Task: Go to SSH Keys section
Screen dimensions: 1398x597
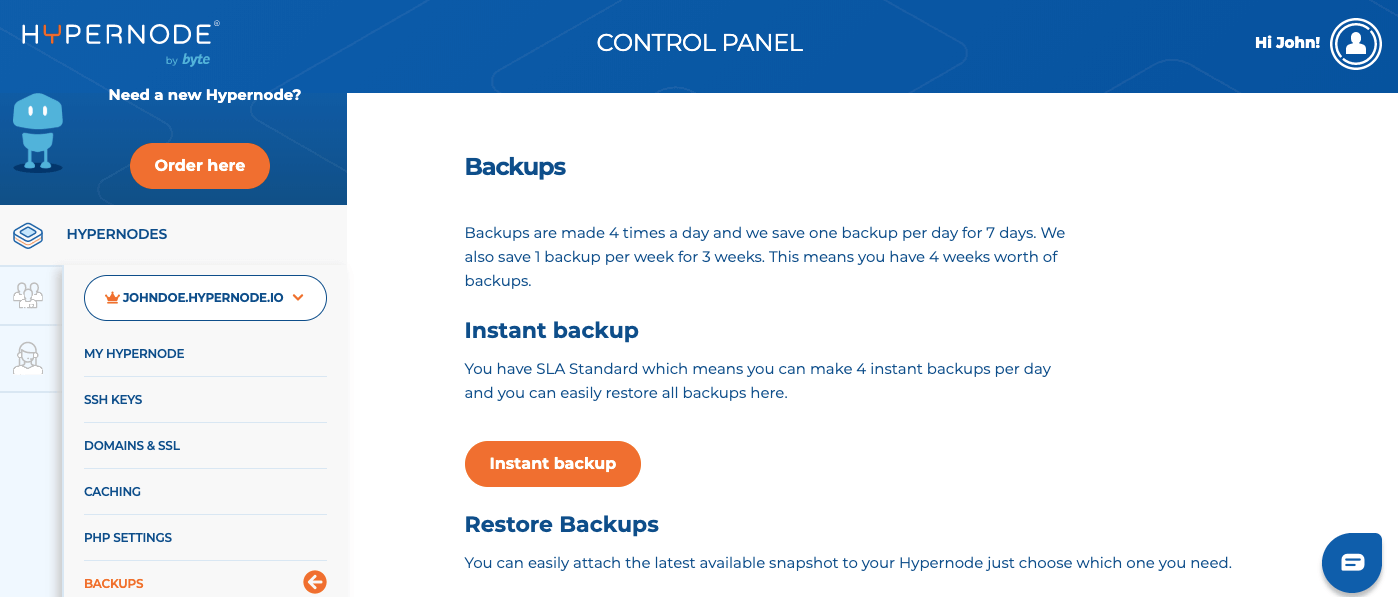Action: [113, 400]
